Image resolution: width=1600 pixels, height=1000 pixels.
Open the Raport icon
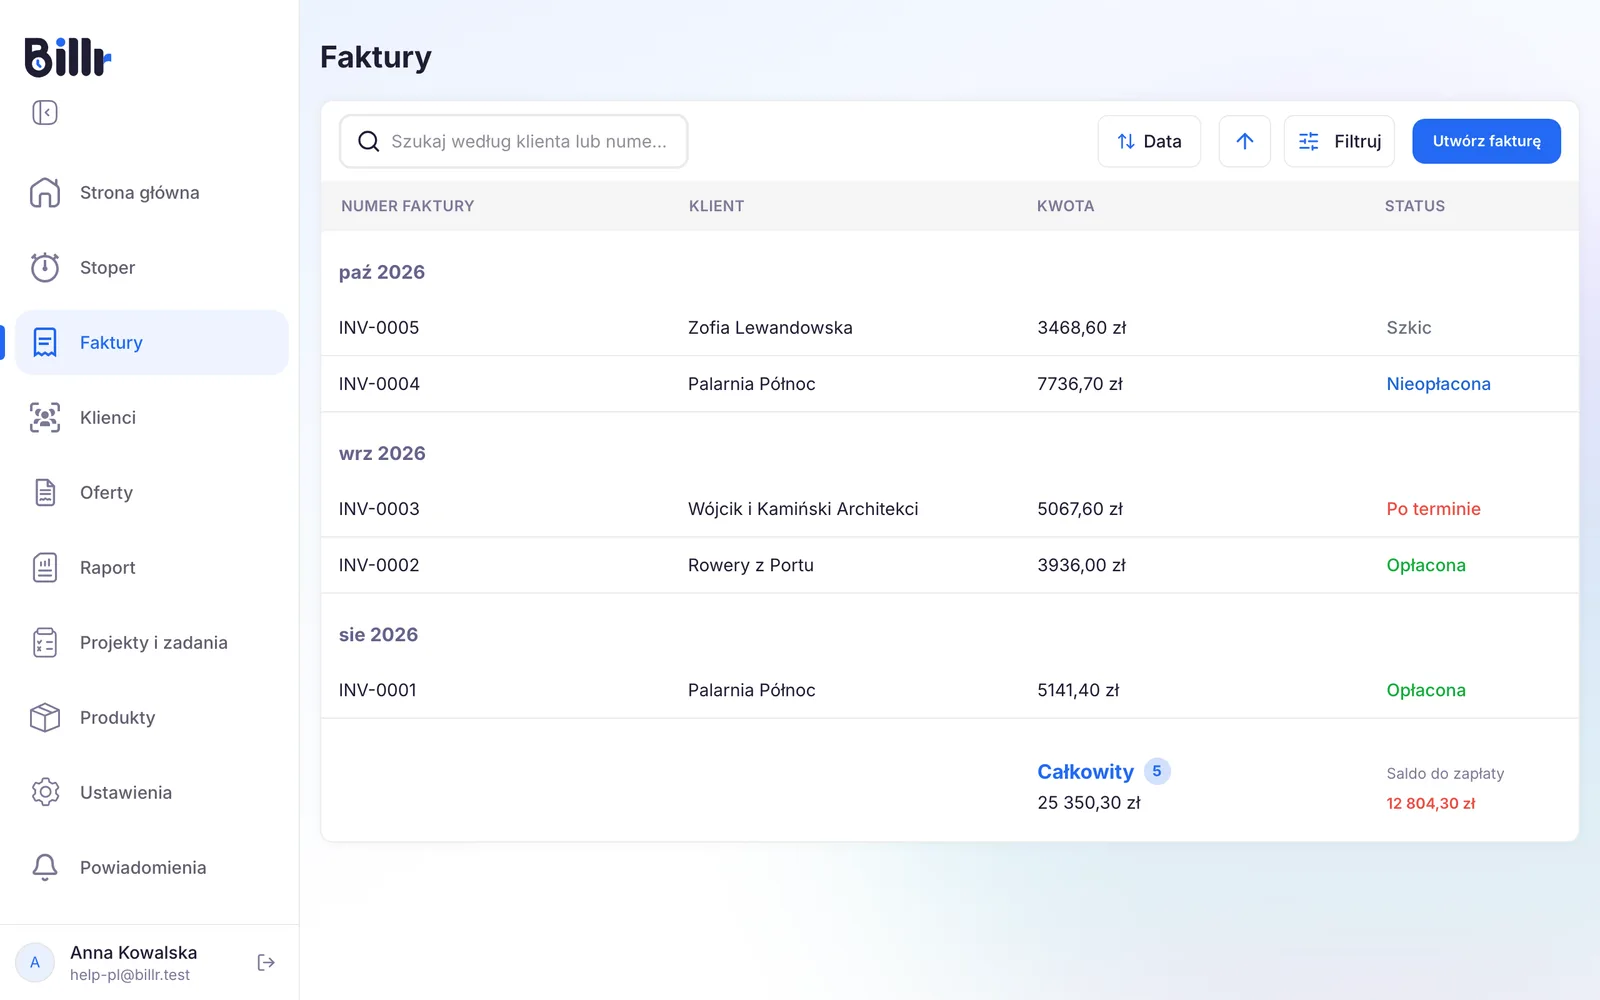tap(45, 567)
